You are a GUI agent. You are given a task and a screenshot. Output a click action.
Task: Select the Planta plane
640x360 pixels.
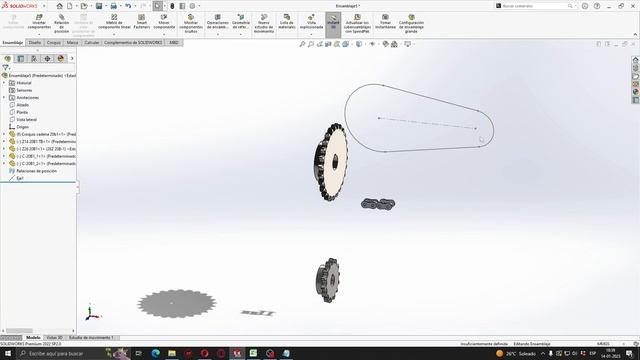[22, 112]
